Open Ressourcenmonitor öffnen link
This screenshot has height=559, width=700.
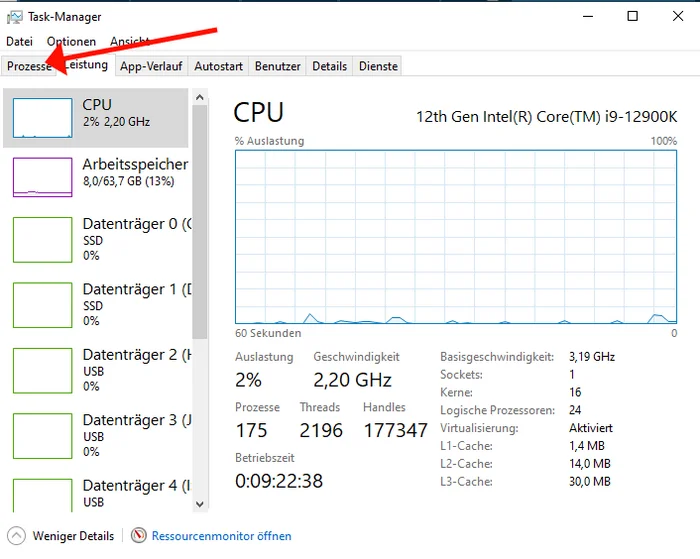(221, 536)
